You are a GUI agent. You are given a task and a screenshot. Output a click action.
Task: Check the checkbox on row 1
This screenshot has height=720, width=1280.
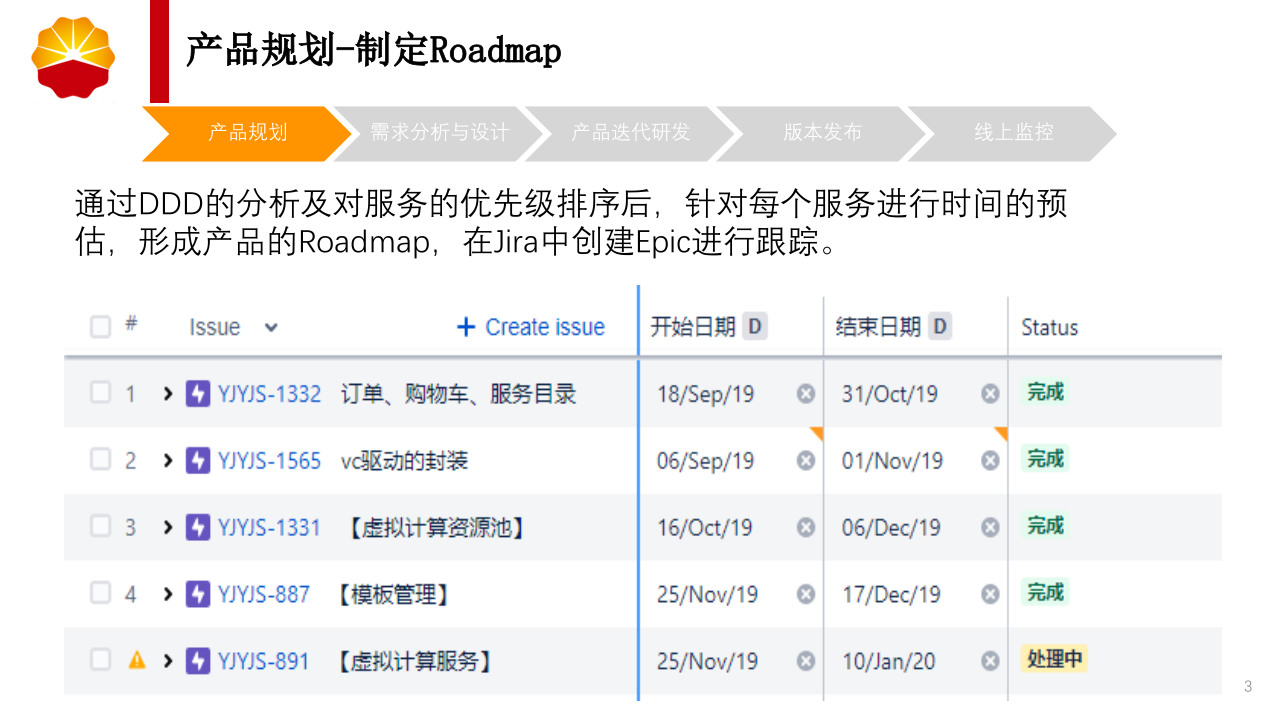coord(100,393)
